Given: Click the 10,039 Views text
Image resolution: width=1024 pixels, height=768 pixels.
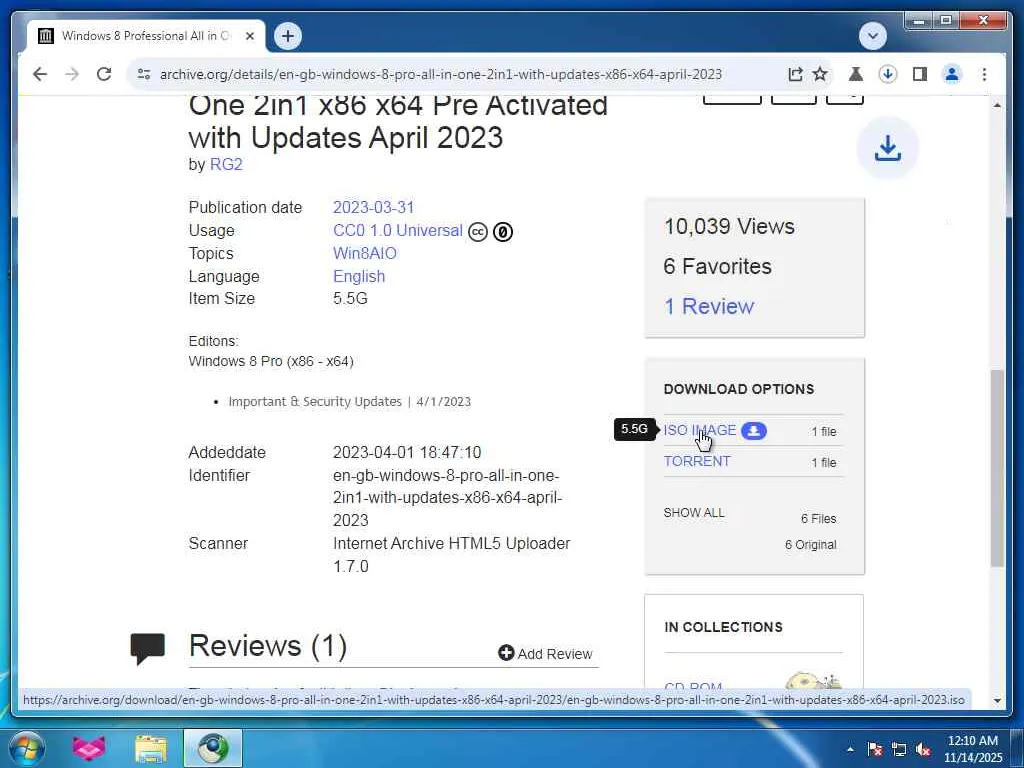Looking at the screenshot, I should tap(729, 227).
